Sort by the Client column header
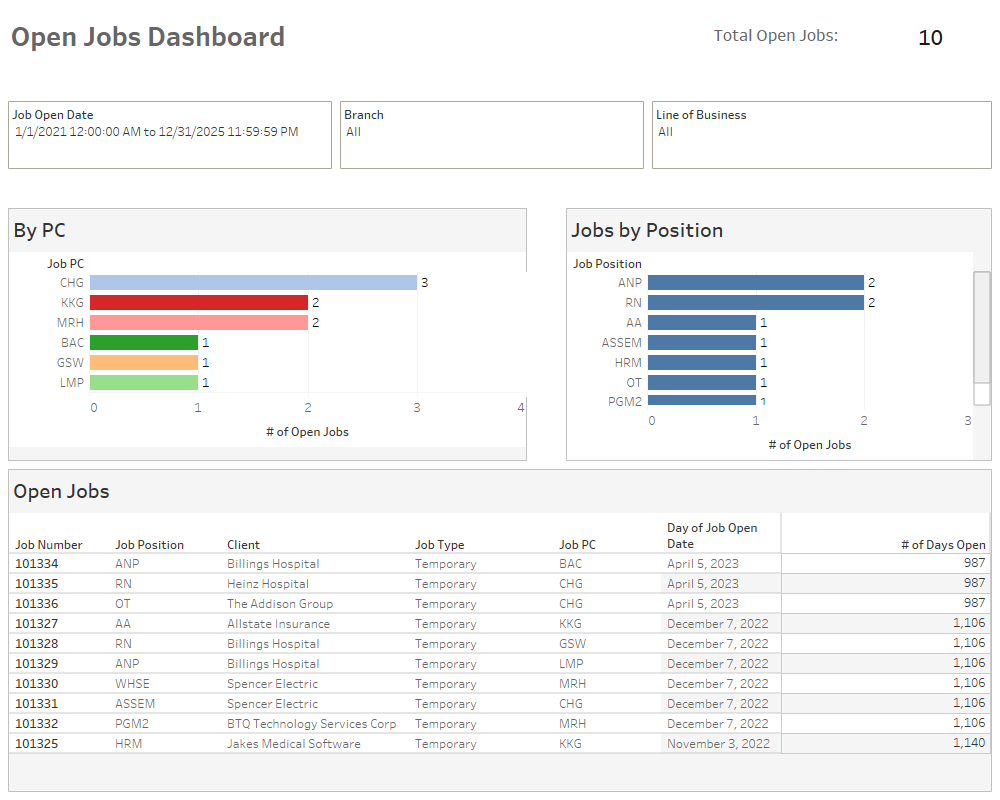1000x800 pixels. tap(243, 544)
